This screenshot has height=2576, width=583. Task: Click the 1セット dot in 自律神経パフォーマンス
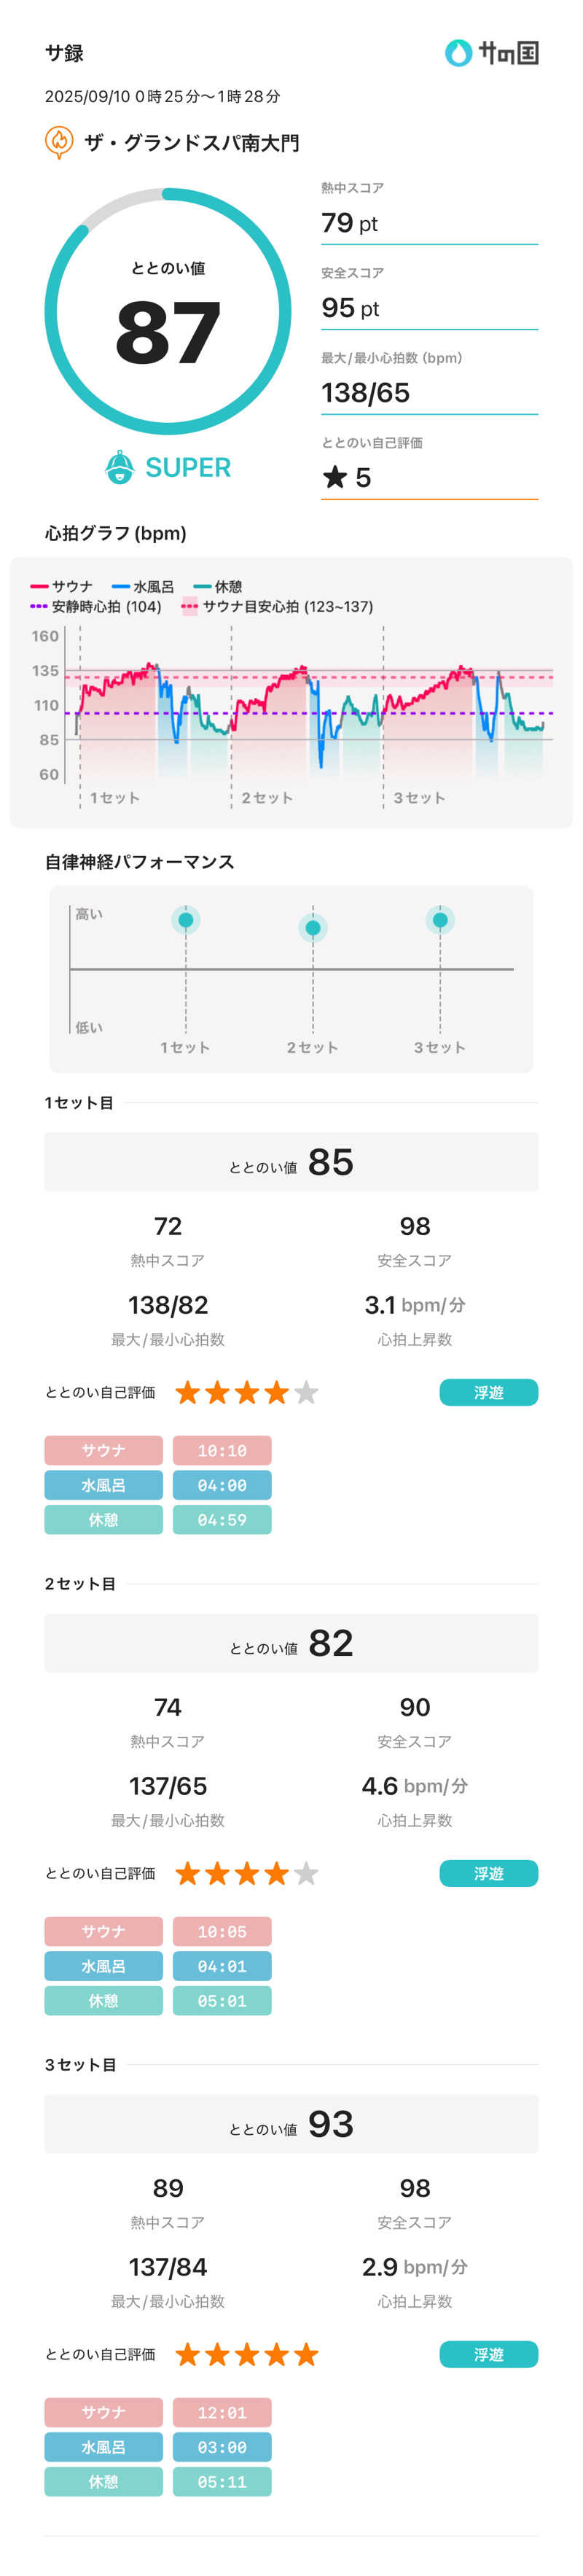point(186,920)
